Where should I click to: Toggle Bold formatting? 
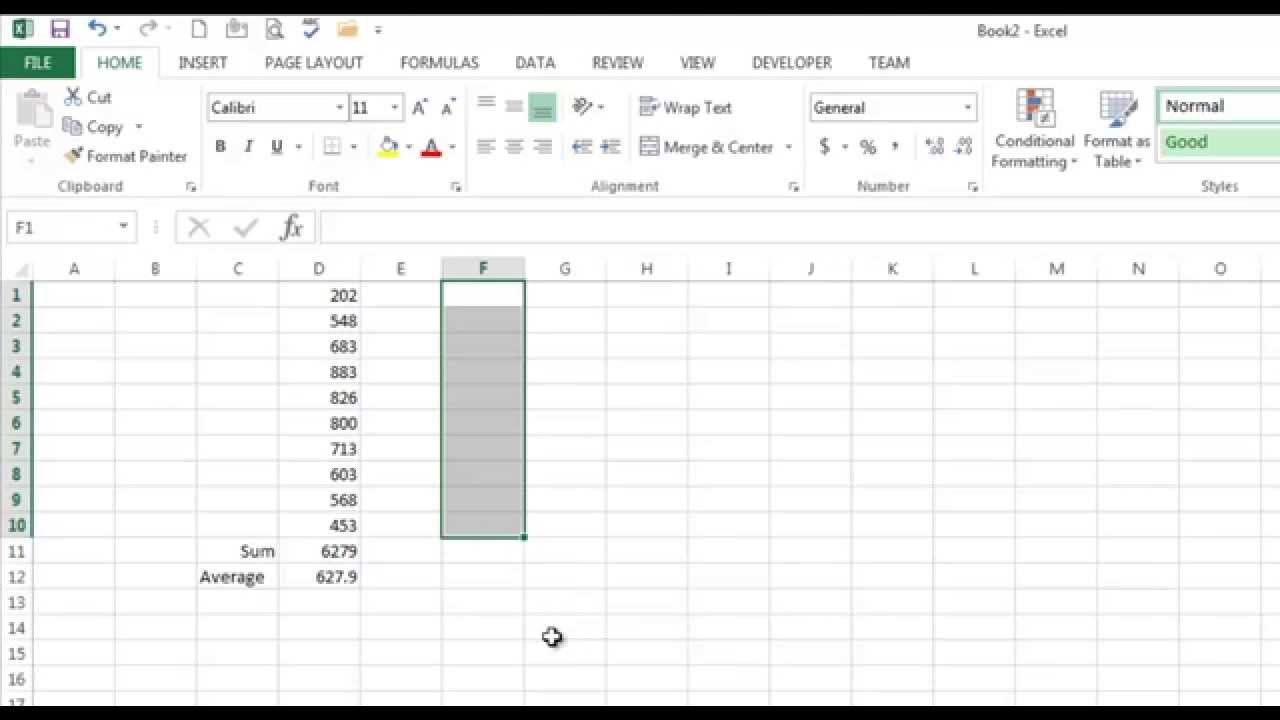[220, 147]
